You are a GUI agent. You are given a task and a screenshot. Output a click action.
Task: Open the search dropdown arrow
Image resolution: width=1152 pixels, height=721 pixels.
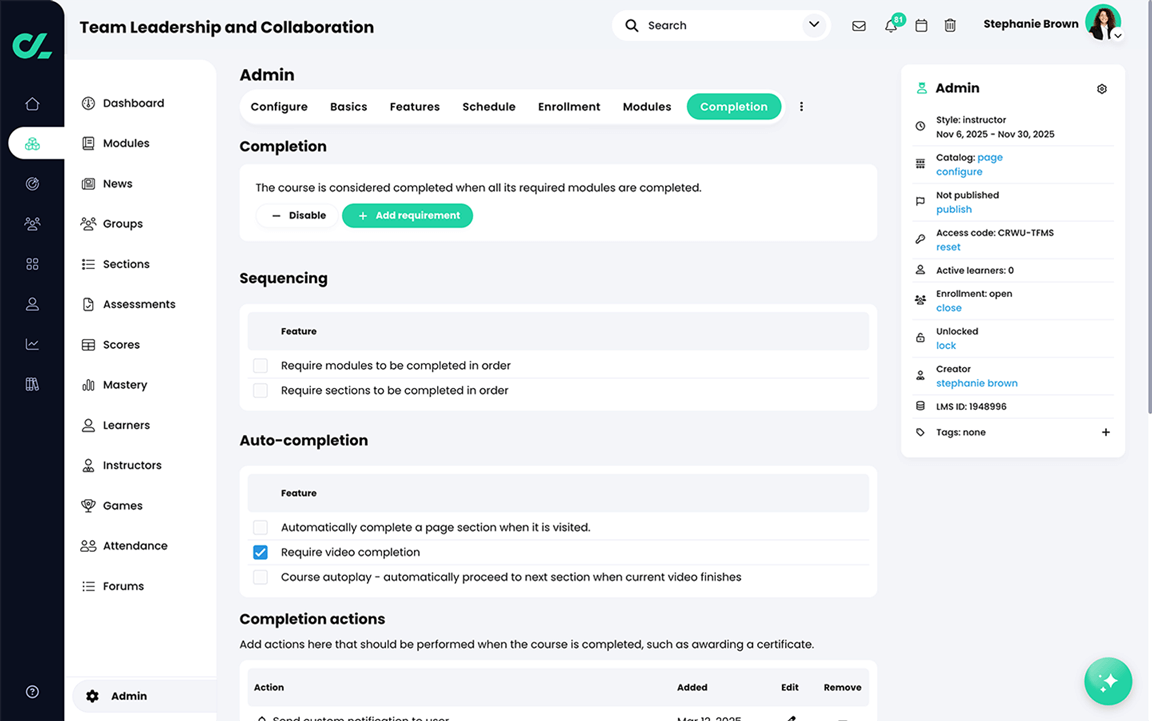tap(813, 24)
